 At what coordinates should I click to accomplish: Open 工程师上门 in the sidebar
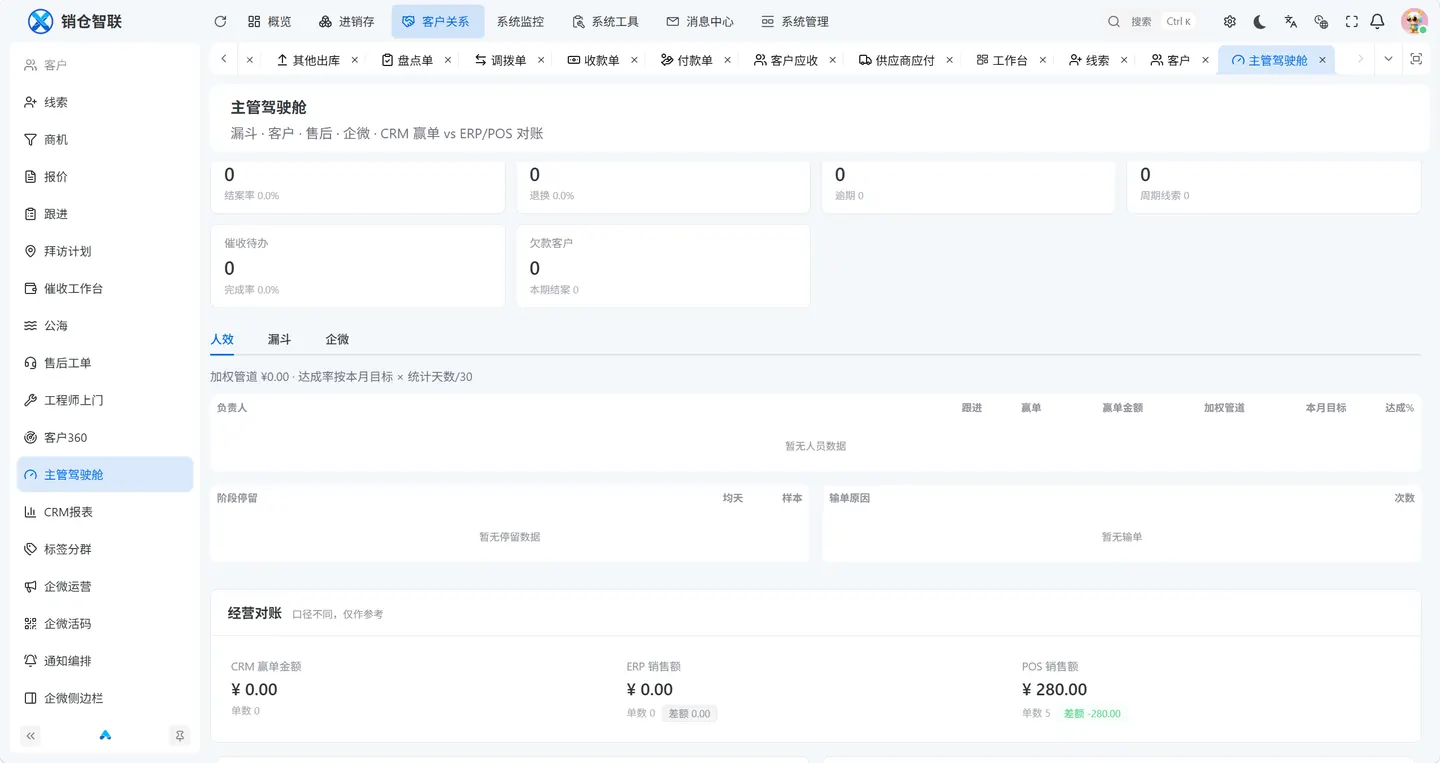105,400
